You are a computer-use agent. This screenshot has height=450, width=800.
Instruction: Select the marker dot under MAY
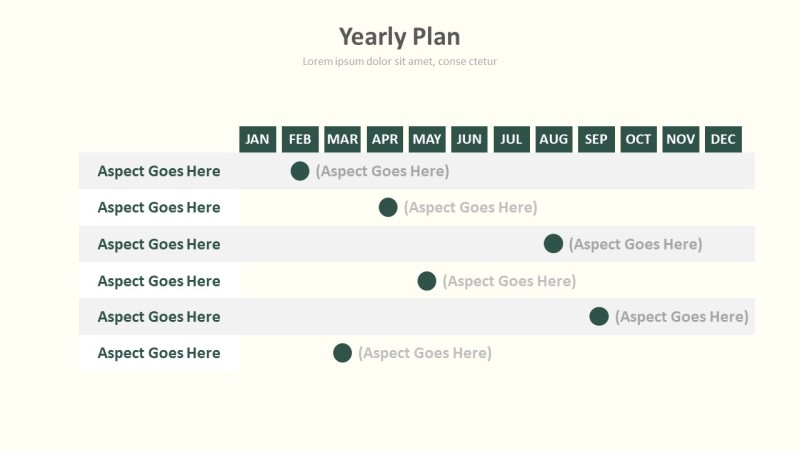coord(427,281)
